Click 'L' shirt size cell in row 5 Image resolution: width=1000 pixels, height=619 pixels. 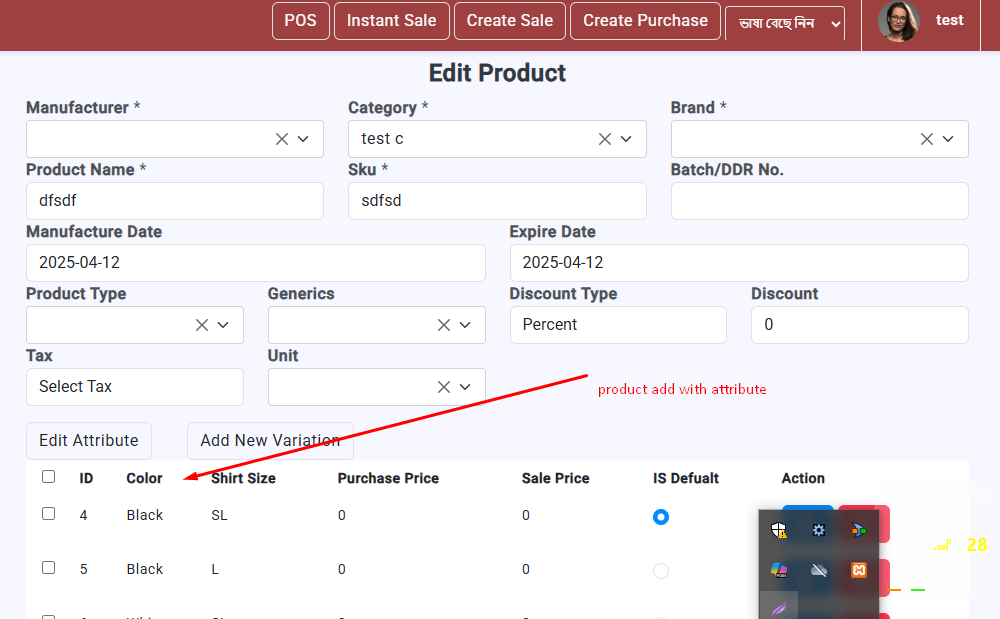point(215,569)
